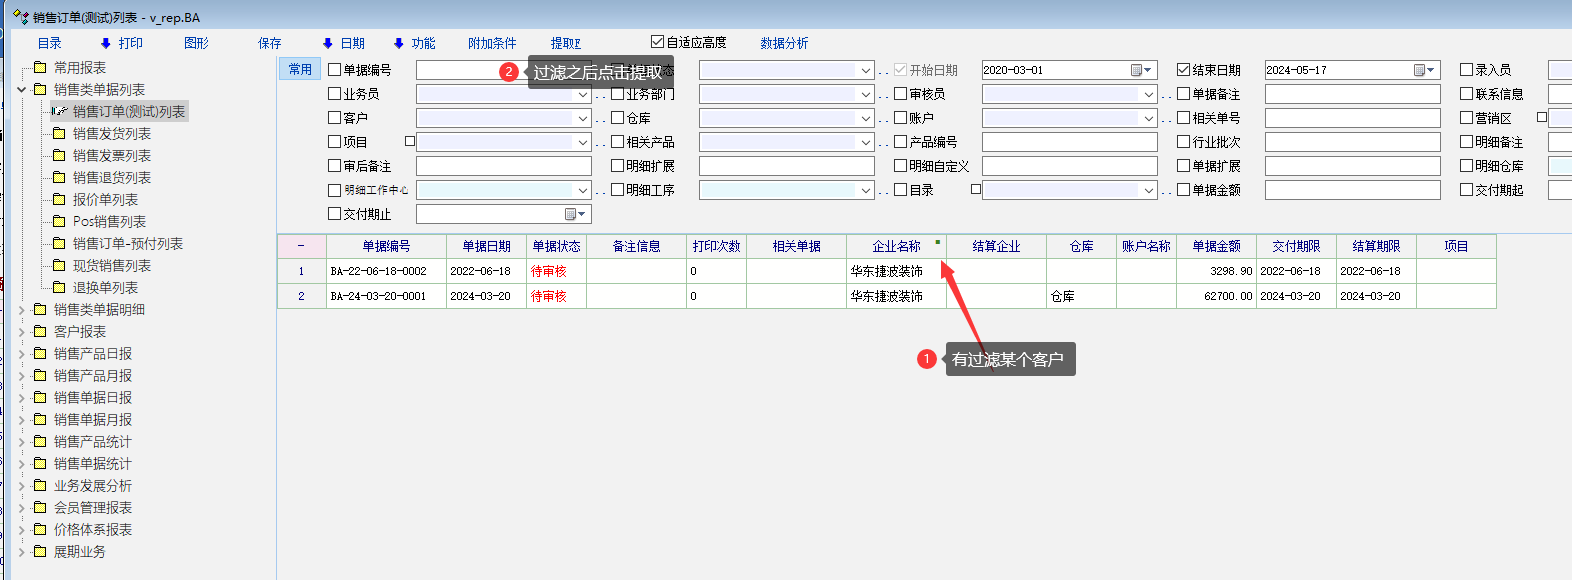Click the blue arrow icon beside 日期
1572x580 pixels.
click(x=328, y=43)
